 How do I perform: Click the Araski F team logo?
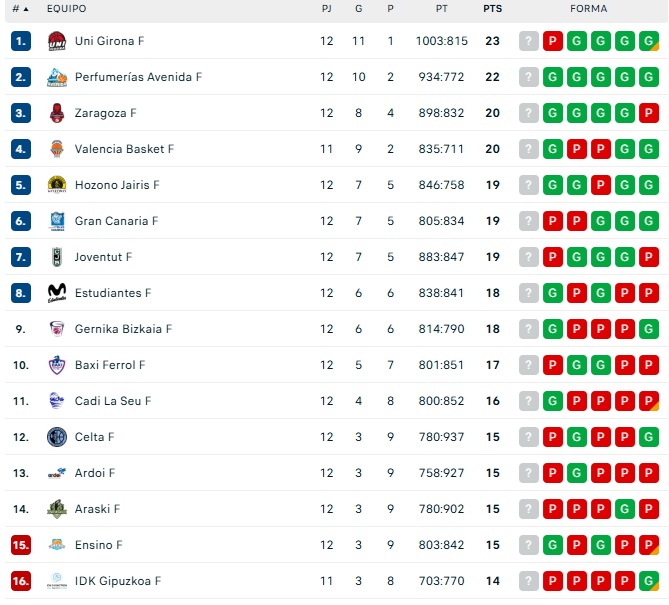(57, 509)
